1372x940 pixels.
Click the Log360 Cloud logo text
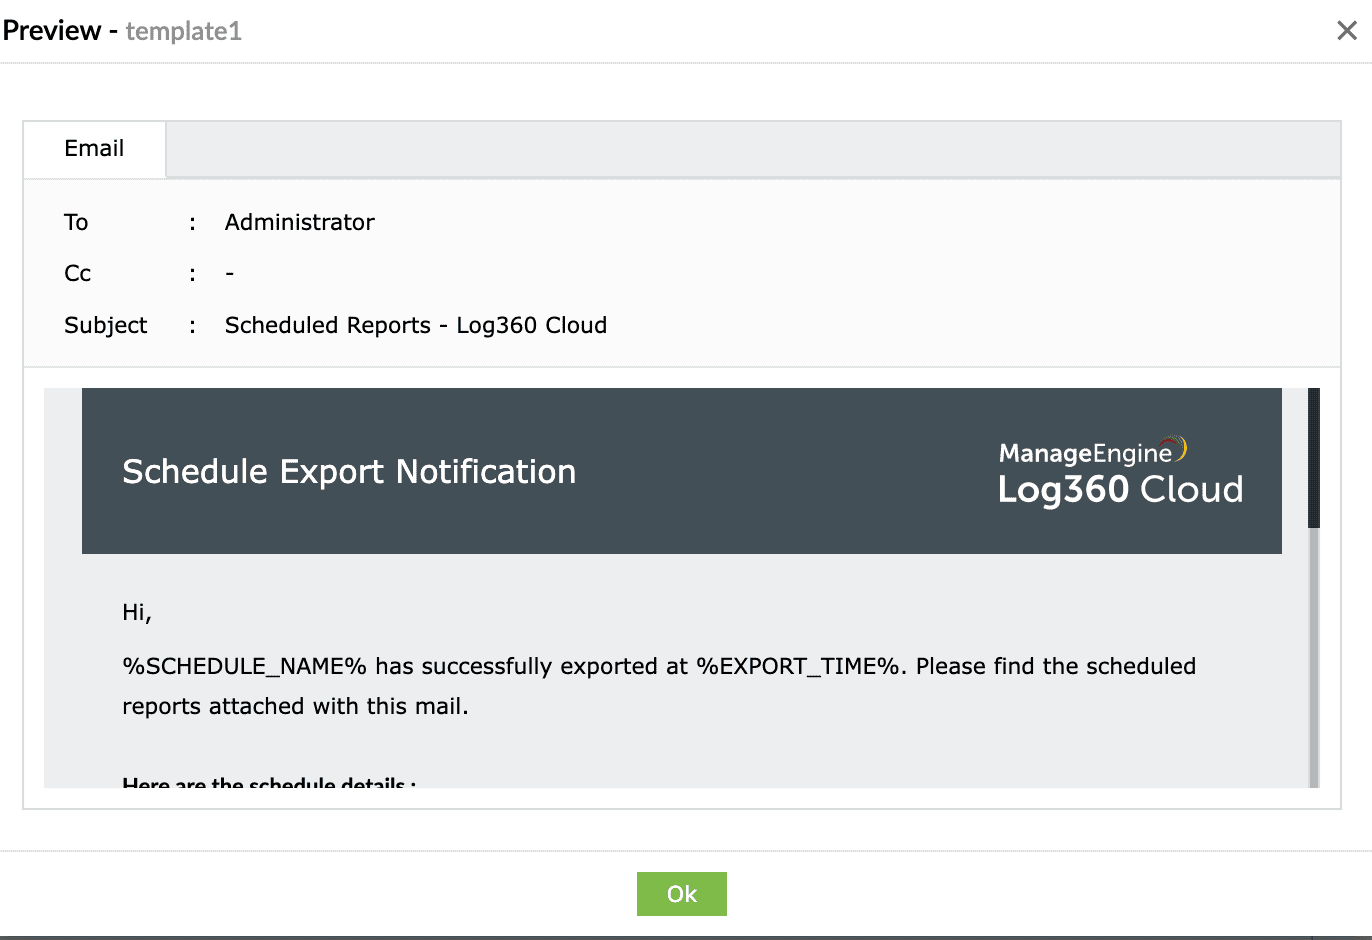pos(1120,490)
